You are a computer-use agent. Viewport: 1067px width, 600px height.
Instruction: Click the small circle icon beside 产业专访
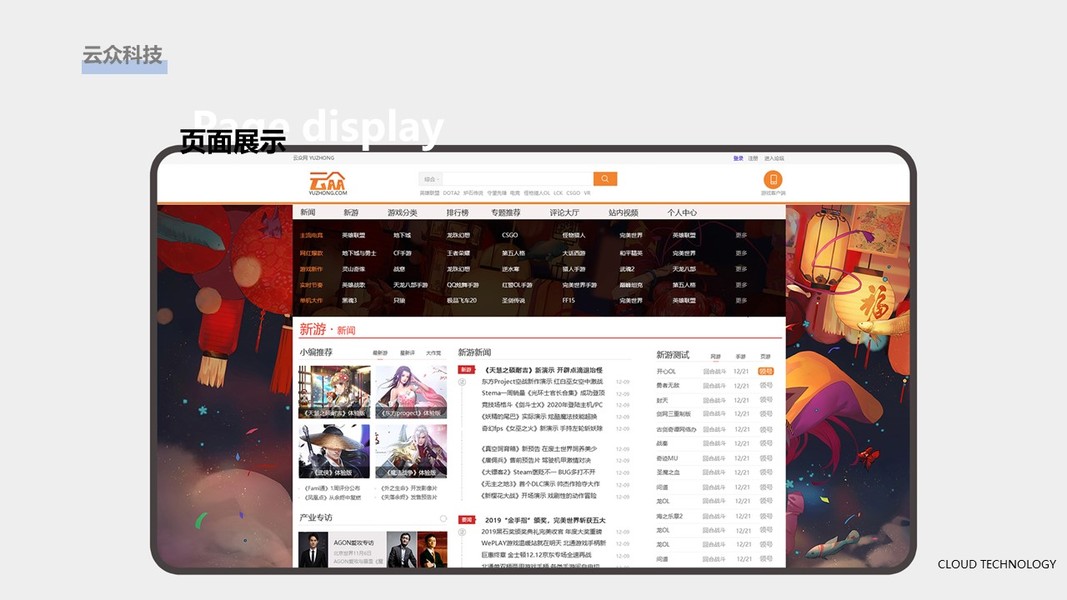coord(443,518)
